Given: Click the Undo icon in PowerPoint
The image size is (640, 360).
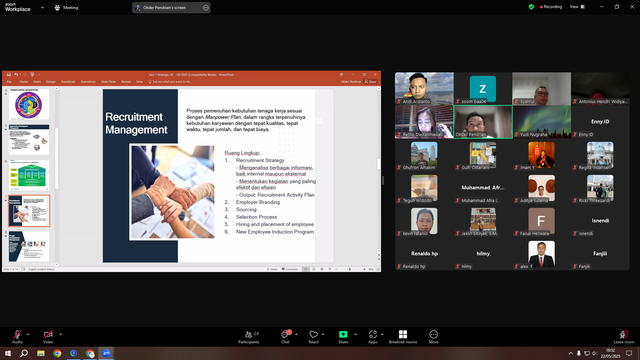Looking at the screenshot, I should pyautogui.click(x=16, y=75).
